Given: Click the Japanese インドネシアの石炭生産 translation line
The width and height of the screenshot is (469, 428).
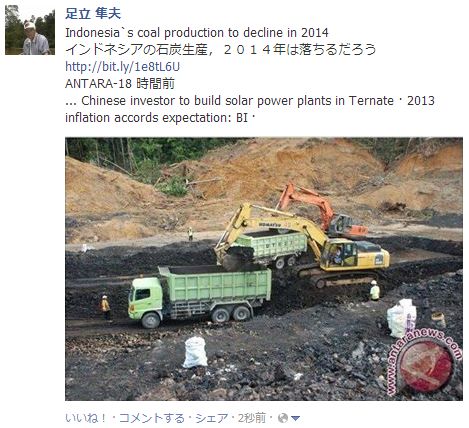Looking at the screenshot, I should click(220, 50).
